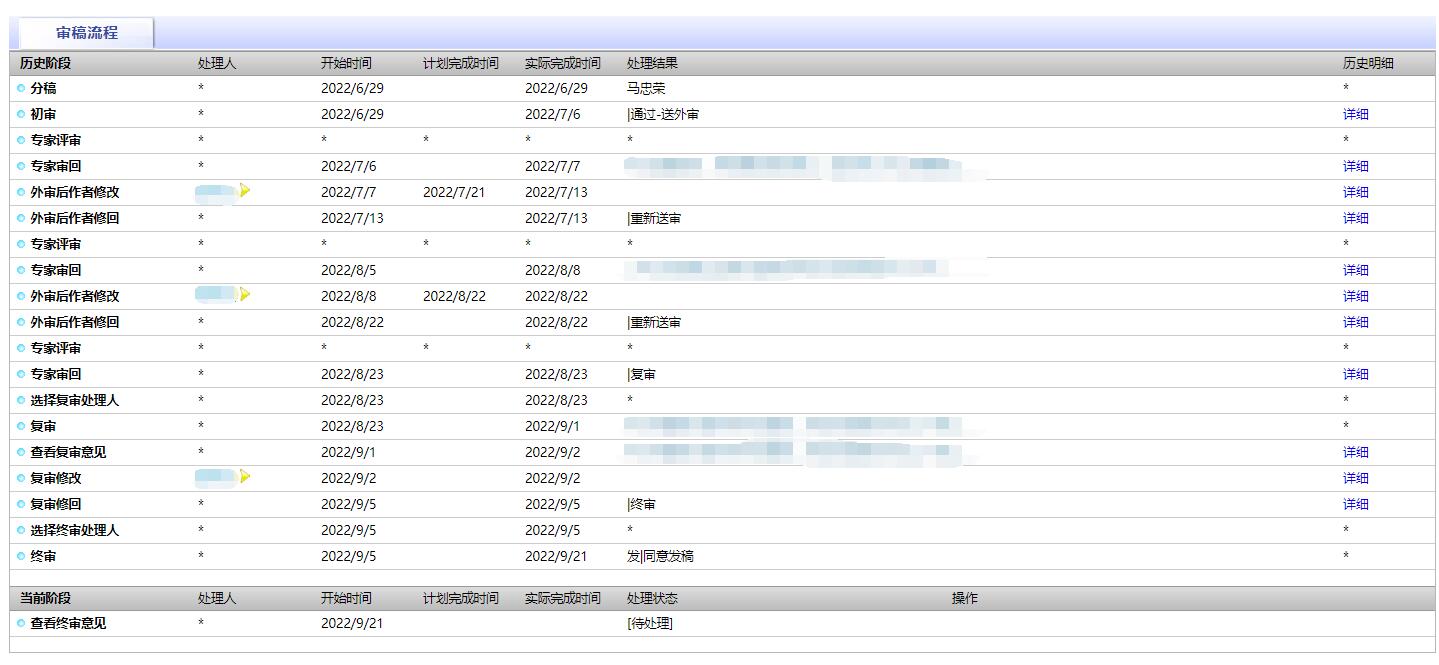Open 详细 for 外审后作者修回 started 2022/7/13

(1355, 218)
